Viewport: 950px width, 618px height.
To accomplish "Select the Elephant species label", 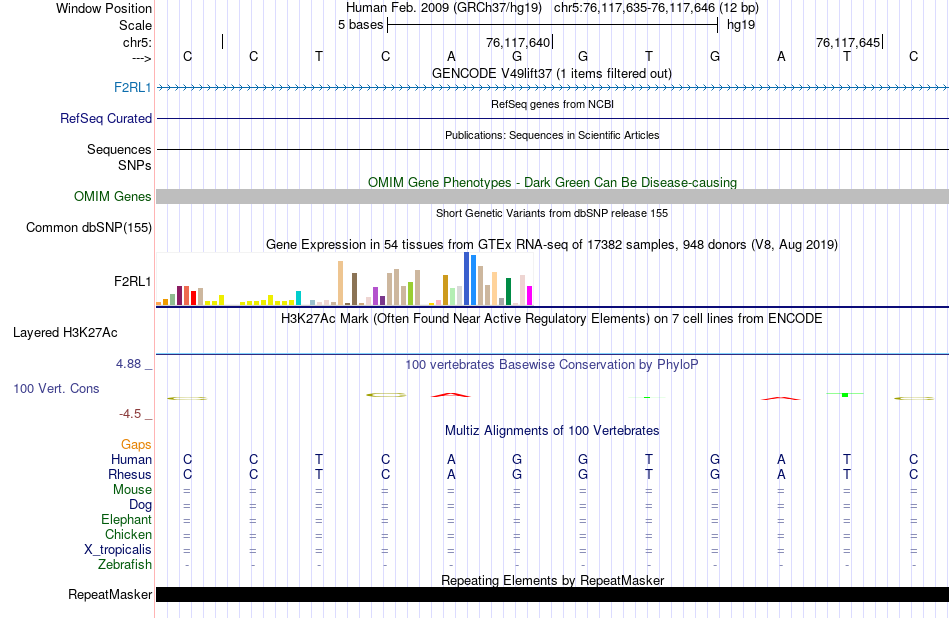I will [x=127, y=519].
